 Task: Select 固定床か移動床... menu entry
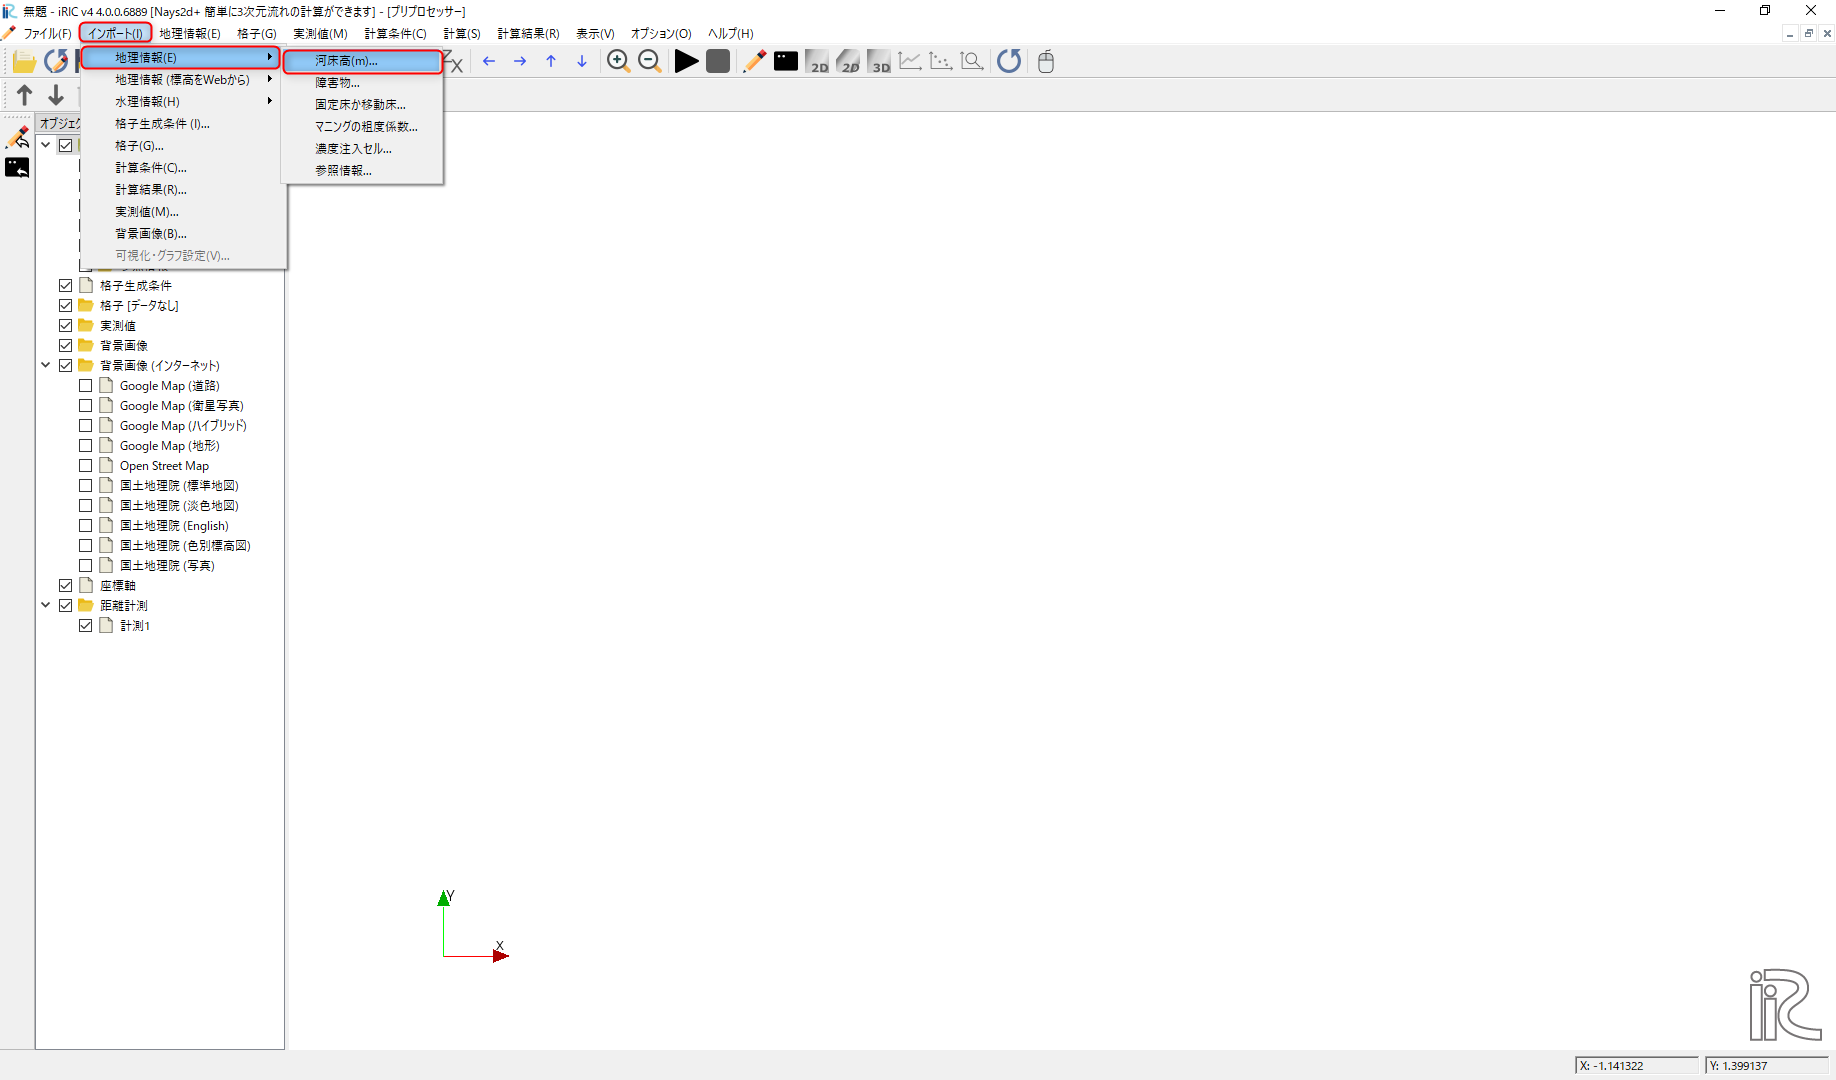point(362,105)
